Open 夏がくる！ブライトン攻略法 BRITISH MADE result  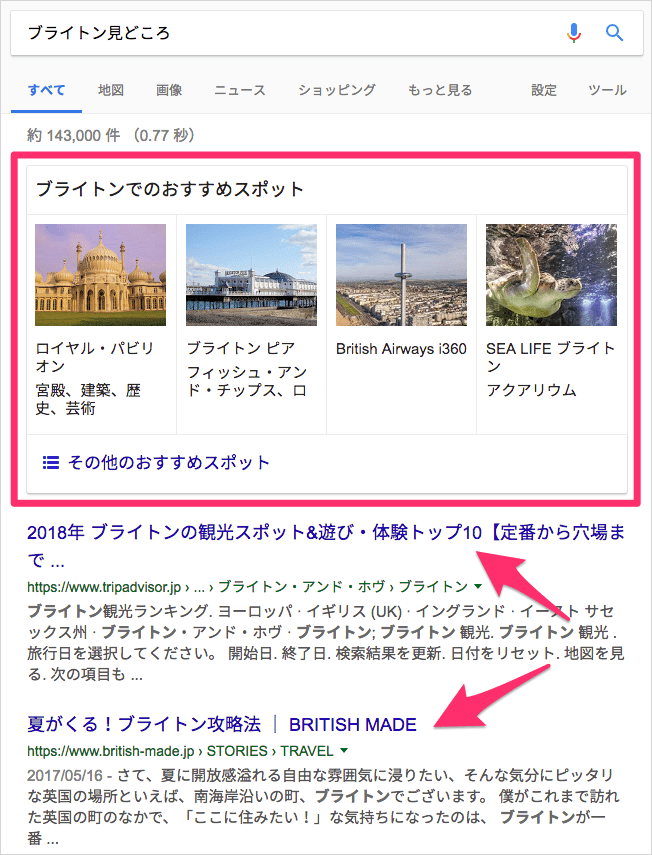(x=222, y=725)
